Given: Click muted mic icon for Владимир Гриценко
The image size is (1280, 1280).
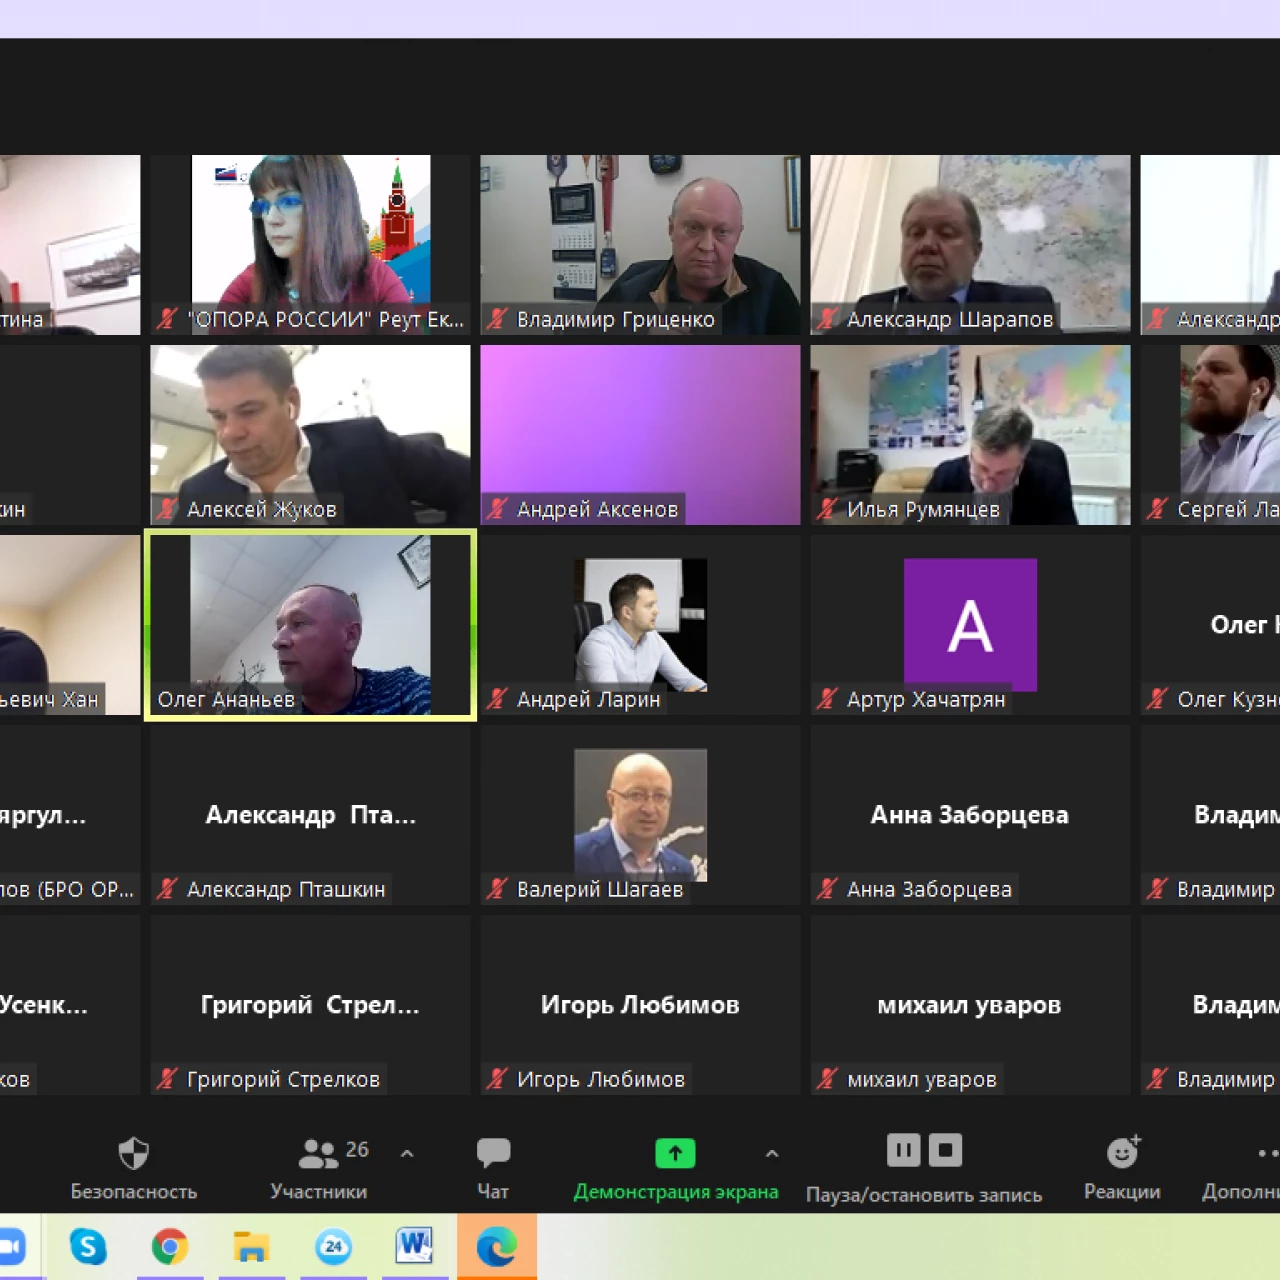Looking at the screenshot, I should pos(497,319).
